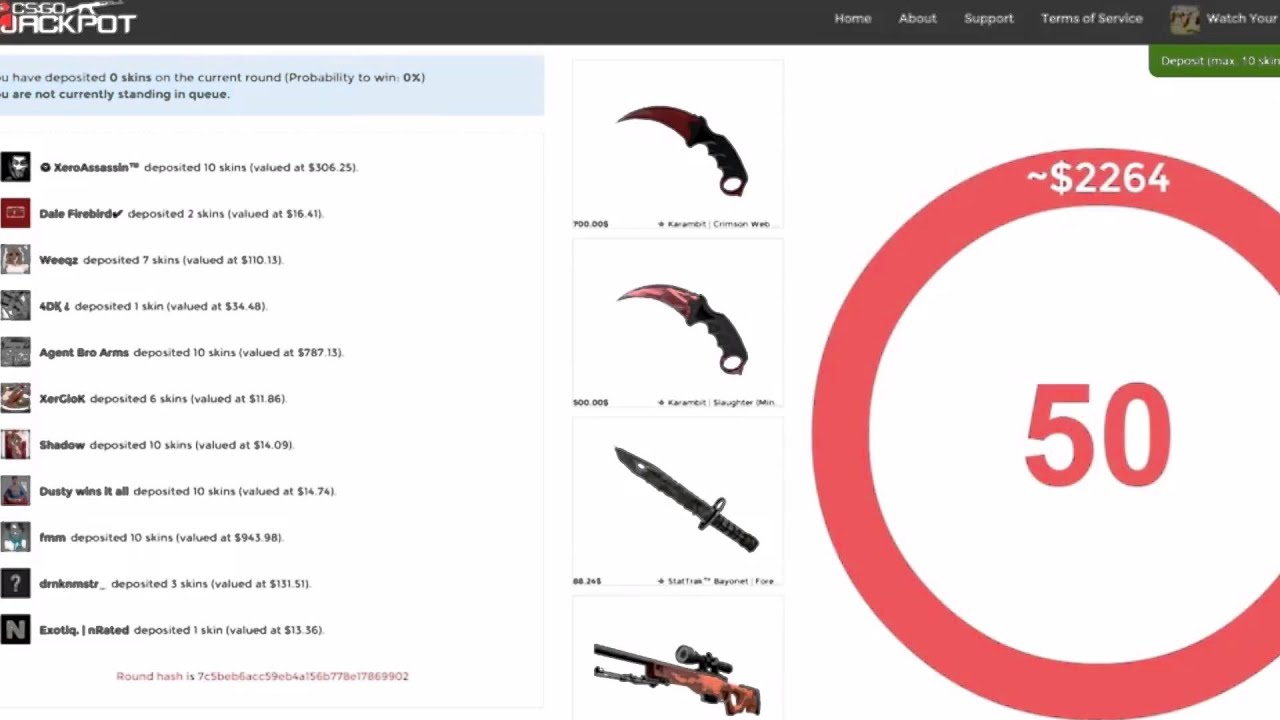The width and height of the screenshot is (1280, 720).
Task: Open Agent Bro Arms player name
Action: [x=84, y=352]
